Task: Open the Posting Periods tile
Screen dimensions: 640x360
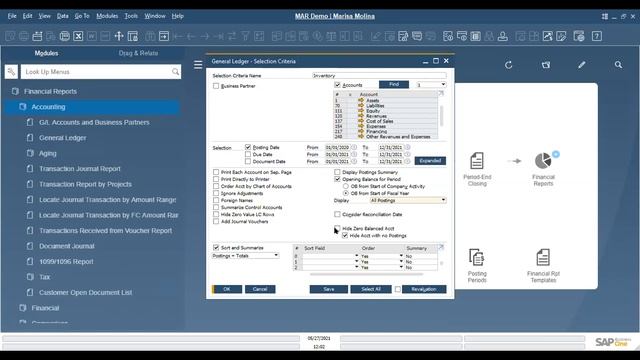Action: [477, 266]
